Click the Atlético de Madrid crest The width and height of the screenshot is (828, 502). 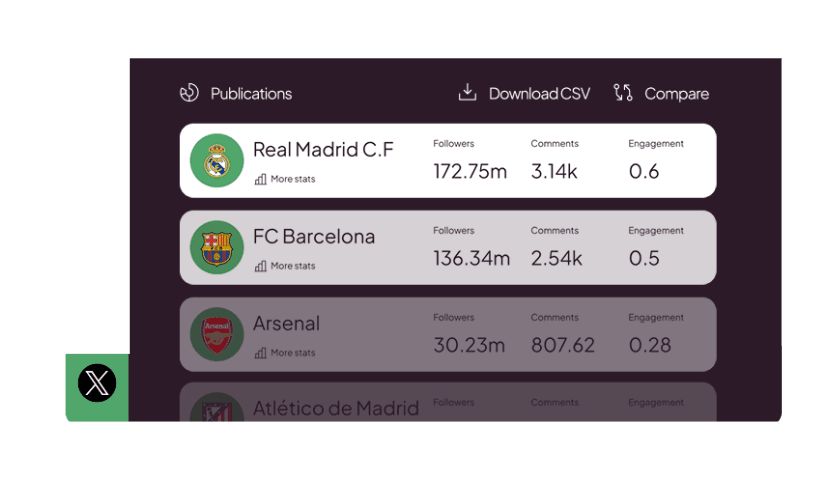tap(217, 408)
